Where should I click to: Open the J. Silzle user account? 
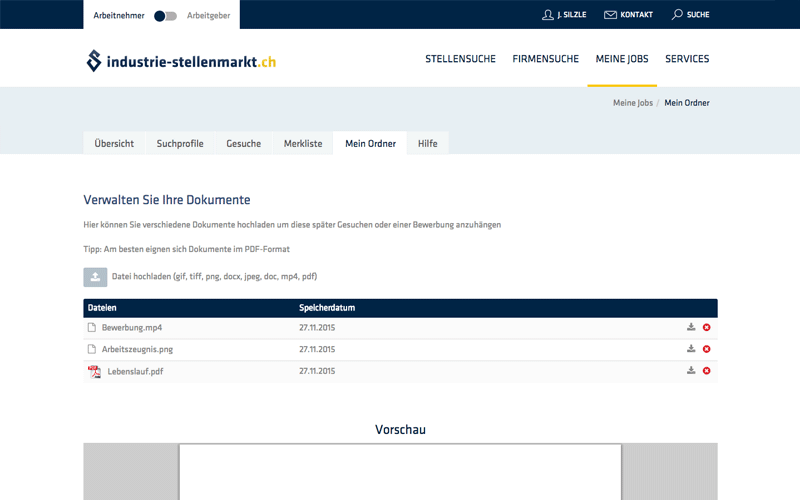[x=563, y=15]
